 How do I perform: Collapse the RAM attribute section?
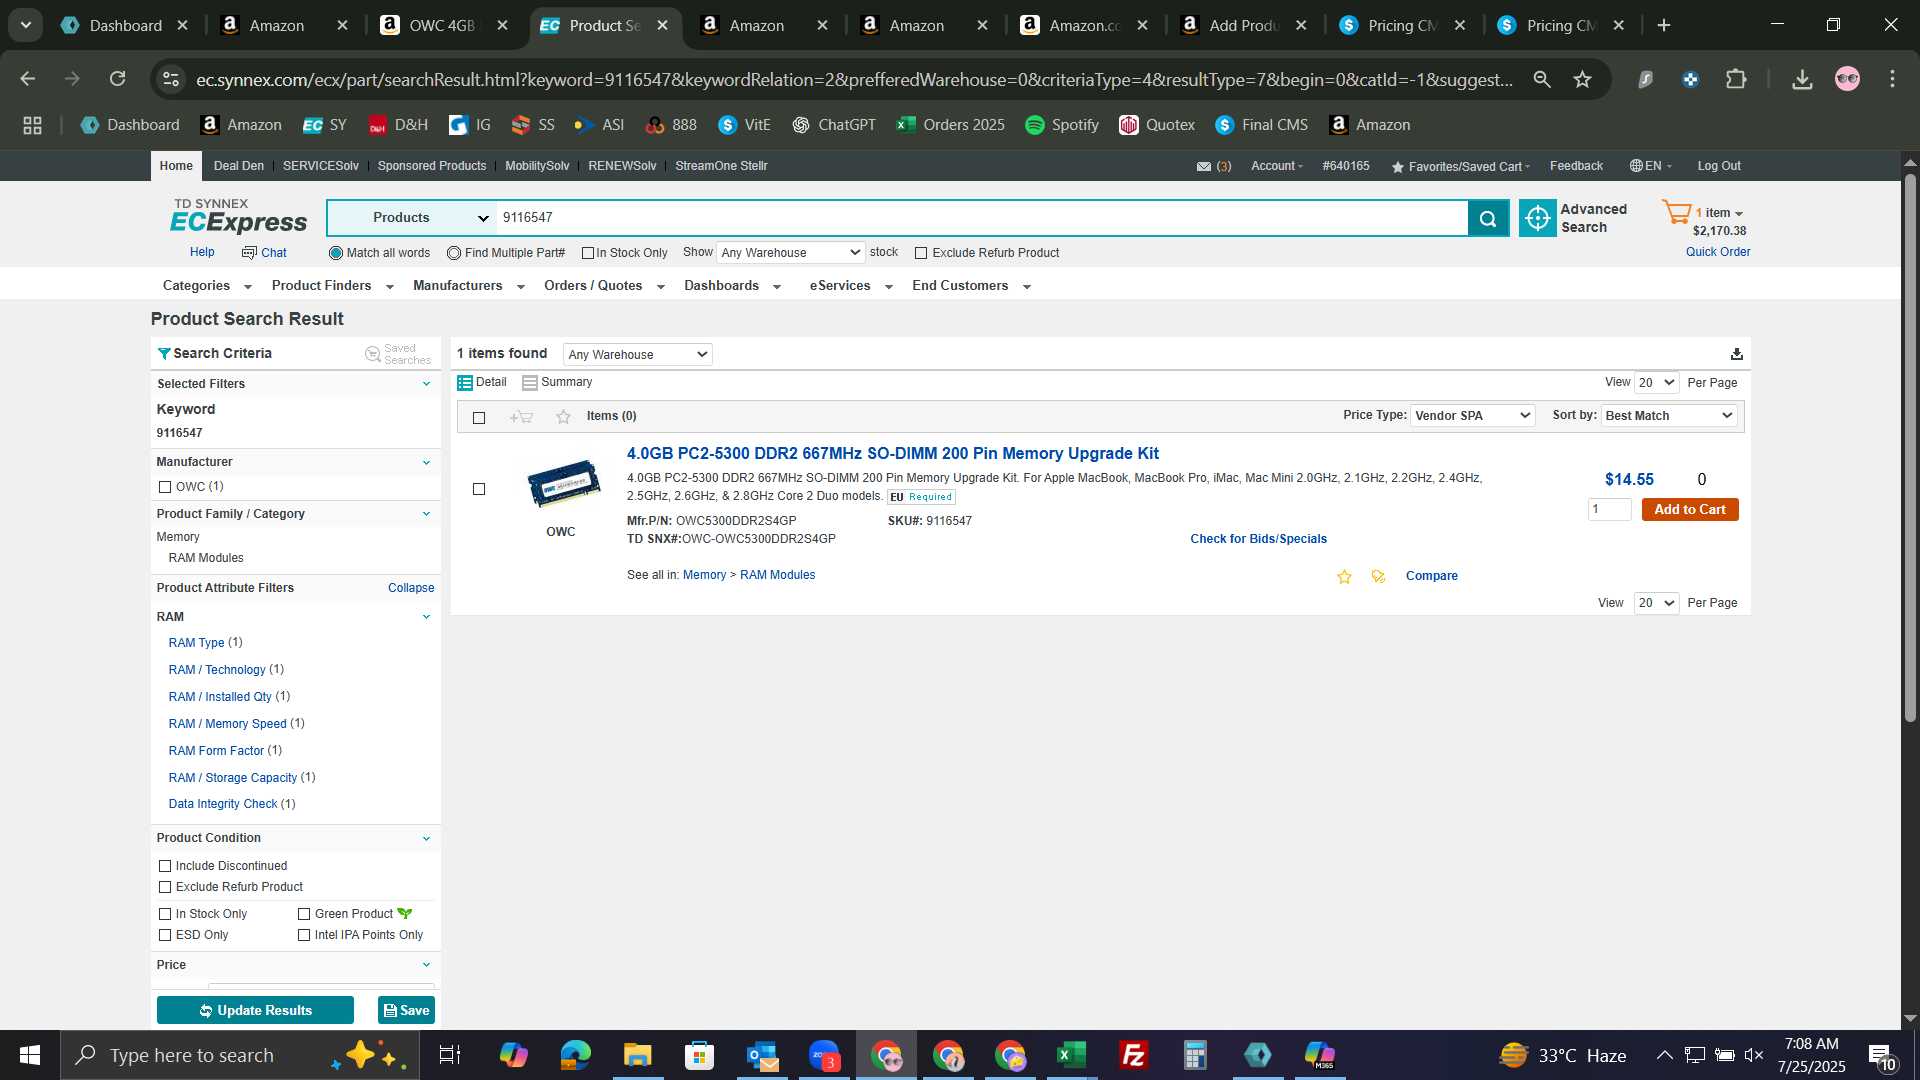(426, 617)
